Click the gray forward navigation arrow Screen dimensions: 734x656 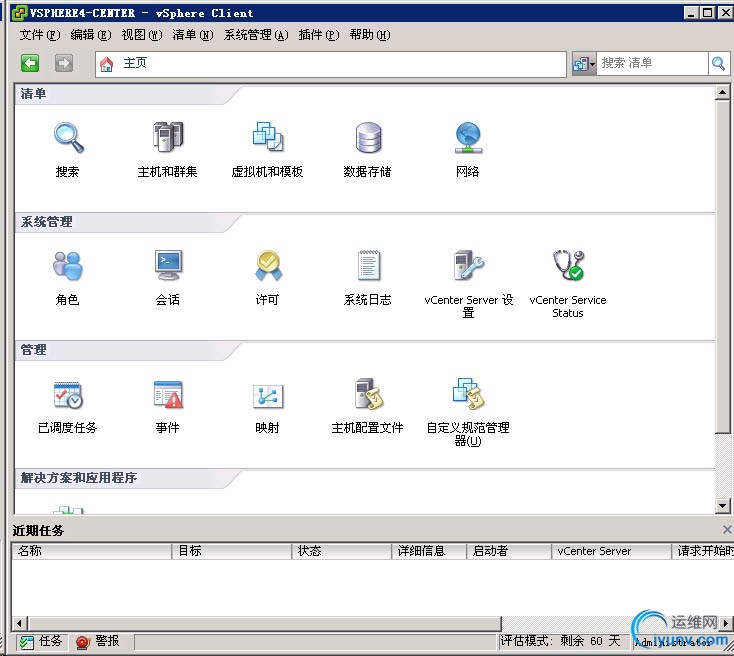64,63
